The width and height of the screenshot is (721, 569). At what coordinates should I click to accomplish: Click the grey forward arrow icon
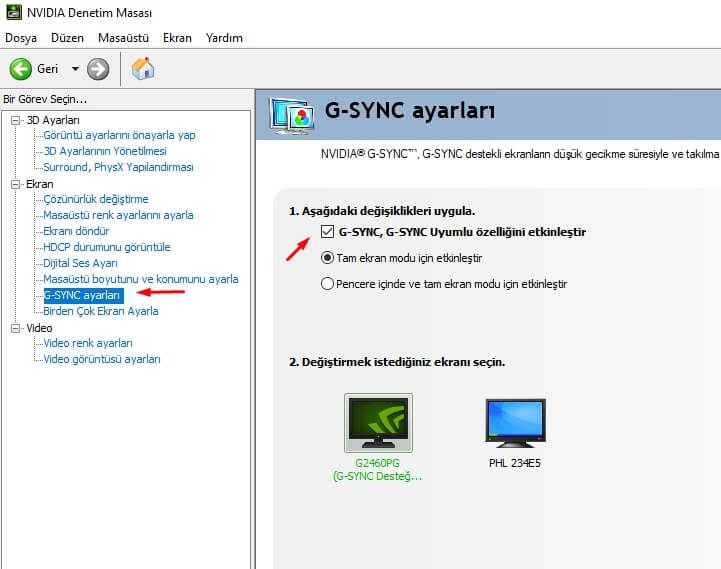98,69
